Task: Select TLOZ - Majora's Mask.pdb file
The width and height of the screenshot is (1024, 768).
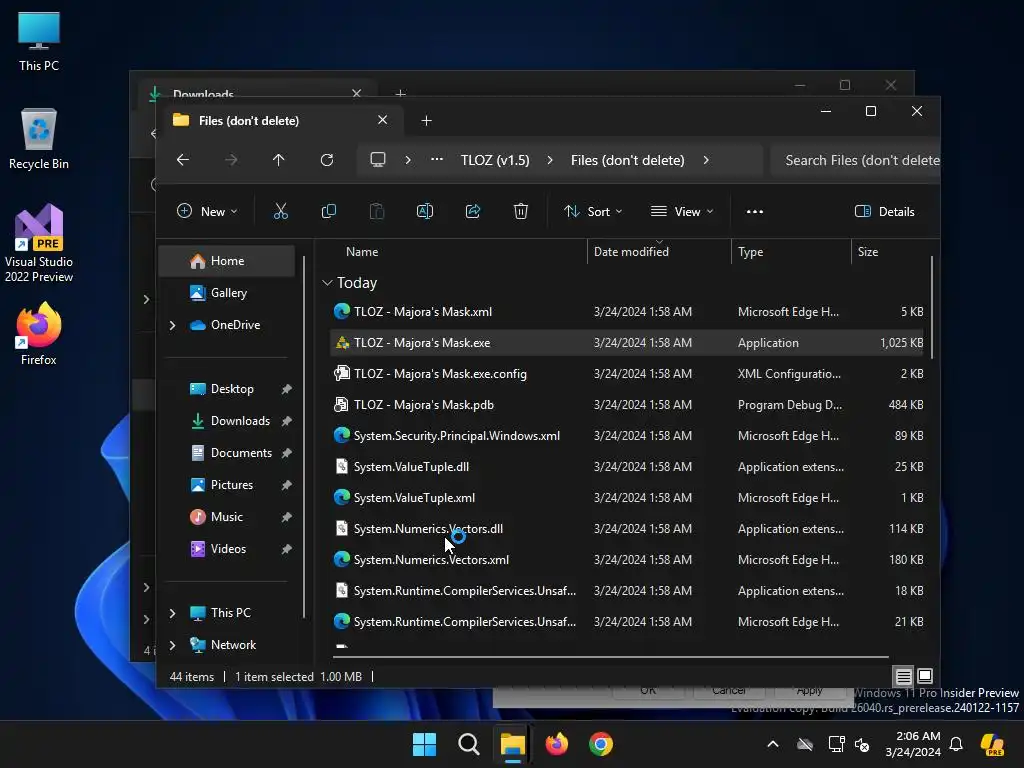Action: tap(627, 405)
